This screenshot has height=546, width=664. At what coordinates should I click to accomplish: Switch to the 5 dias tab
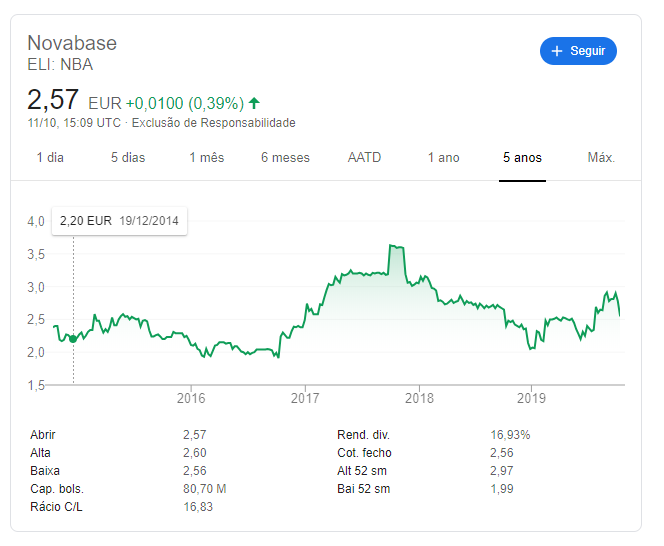click(x=128, y=158)
